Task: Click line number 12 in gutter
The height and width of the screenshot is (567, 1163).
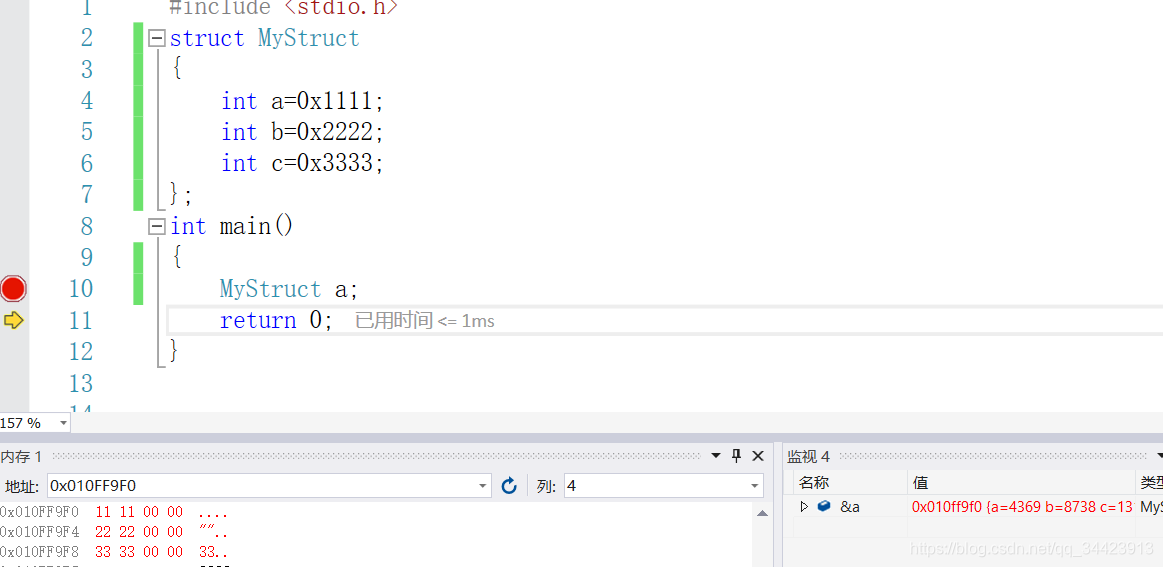Action: (81, 351)
